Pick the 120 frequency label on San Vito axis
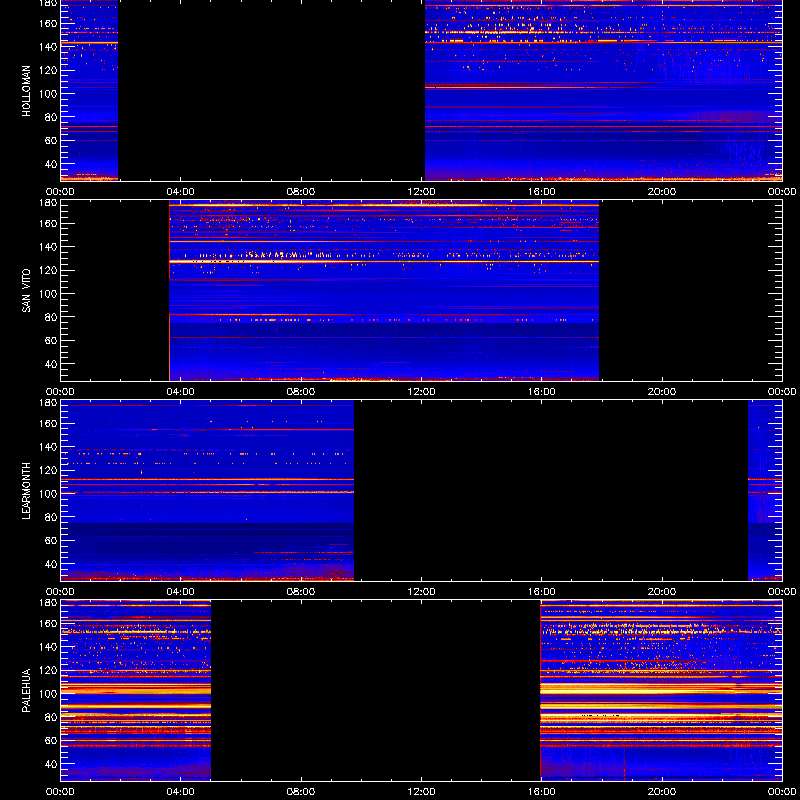Viewport: 800px width, 800px height. click(x=49, y=270)
